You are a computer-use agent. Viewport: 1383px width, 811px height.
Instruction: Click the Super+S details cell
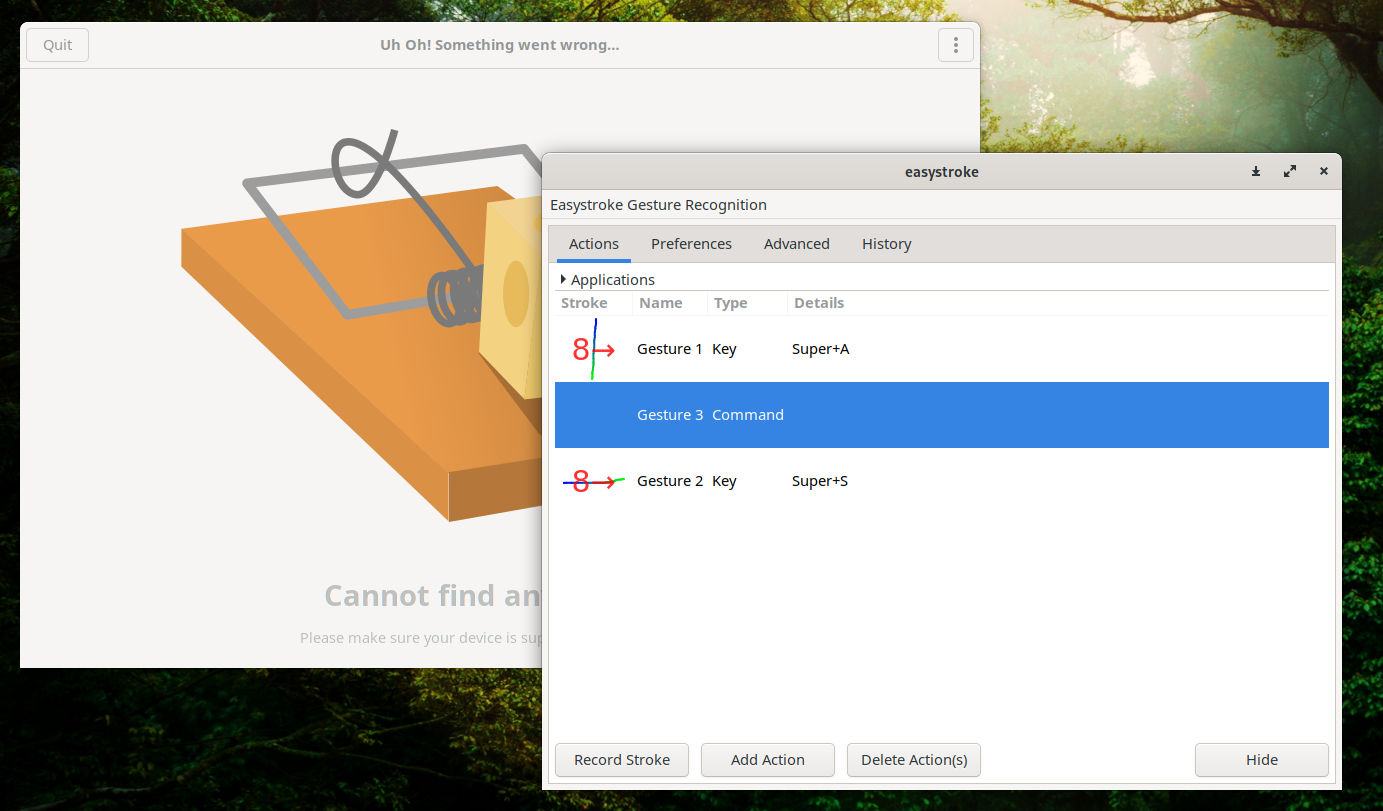point(820,481)
